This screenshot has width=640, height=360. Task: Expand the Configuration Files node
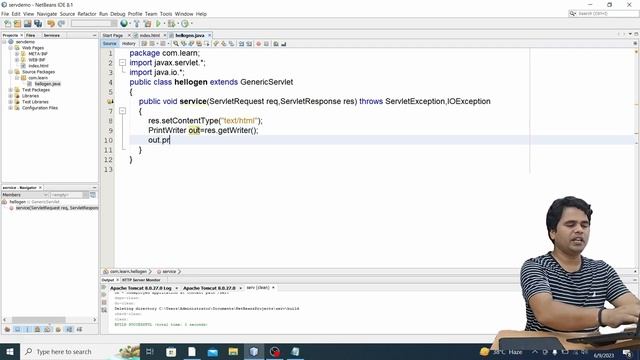coord(11,108)
